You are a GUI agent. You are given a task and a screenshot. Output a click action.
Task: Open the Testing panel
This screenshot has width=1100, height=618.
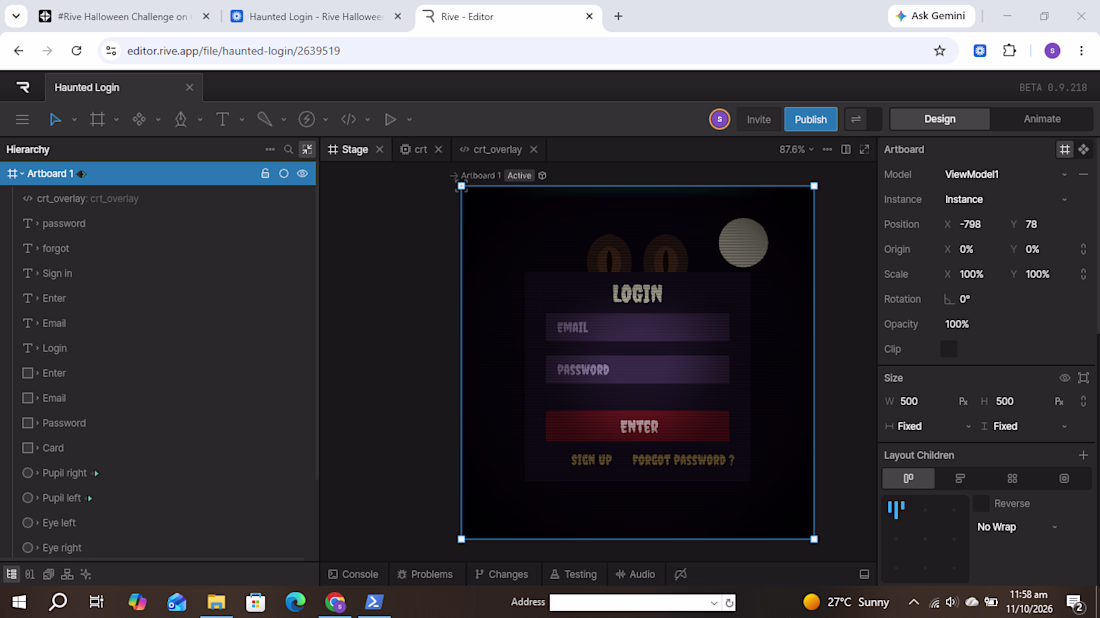(x=573, y=575)
